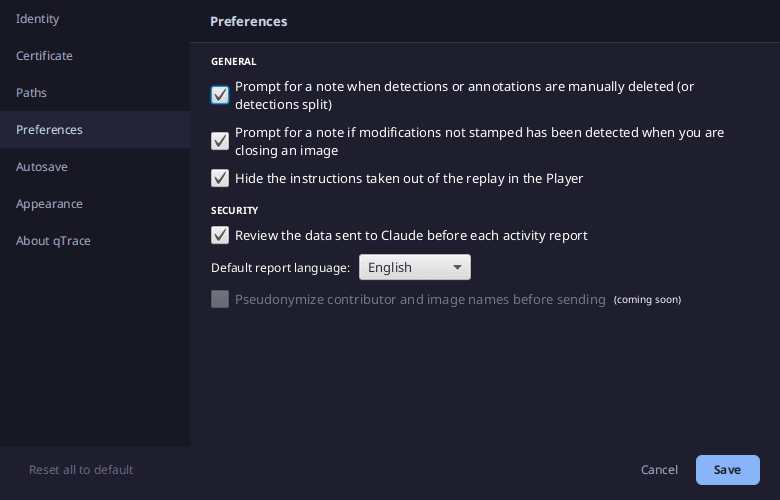Open the Appearance section
Screen dimensions: 780x500
95,203
